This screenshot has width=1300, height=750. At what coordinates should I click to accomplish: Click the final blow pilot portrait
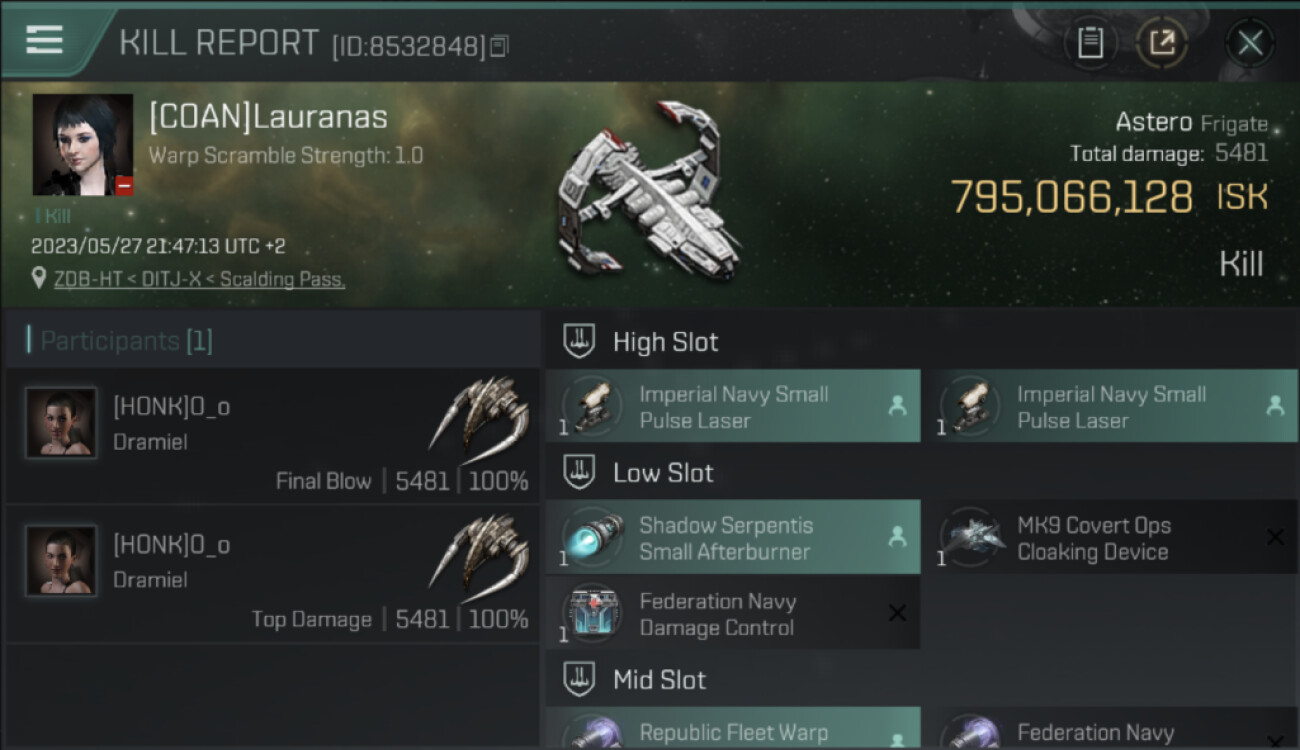coord(61,423)
